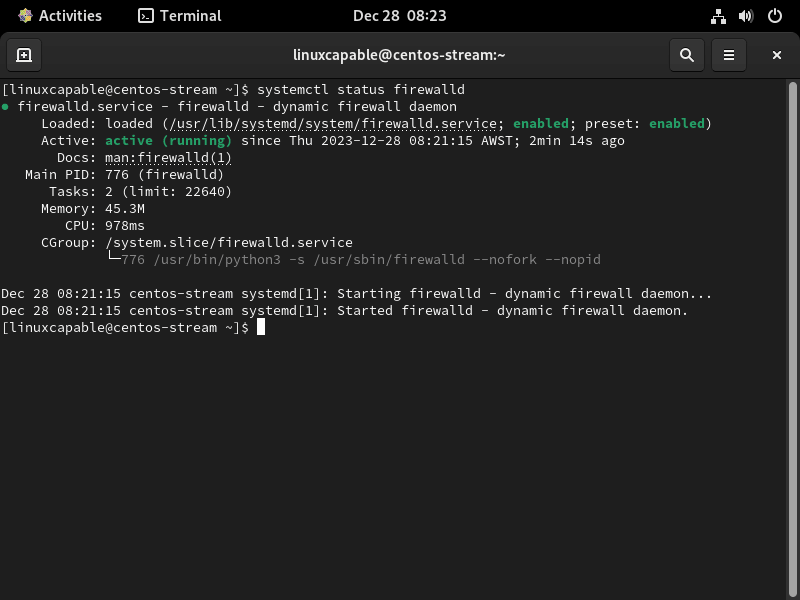Close the terminal window
800x600 pixels.
pyautogui.click(x=777, y=55)
